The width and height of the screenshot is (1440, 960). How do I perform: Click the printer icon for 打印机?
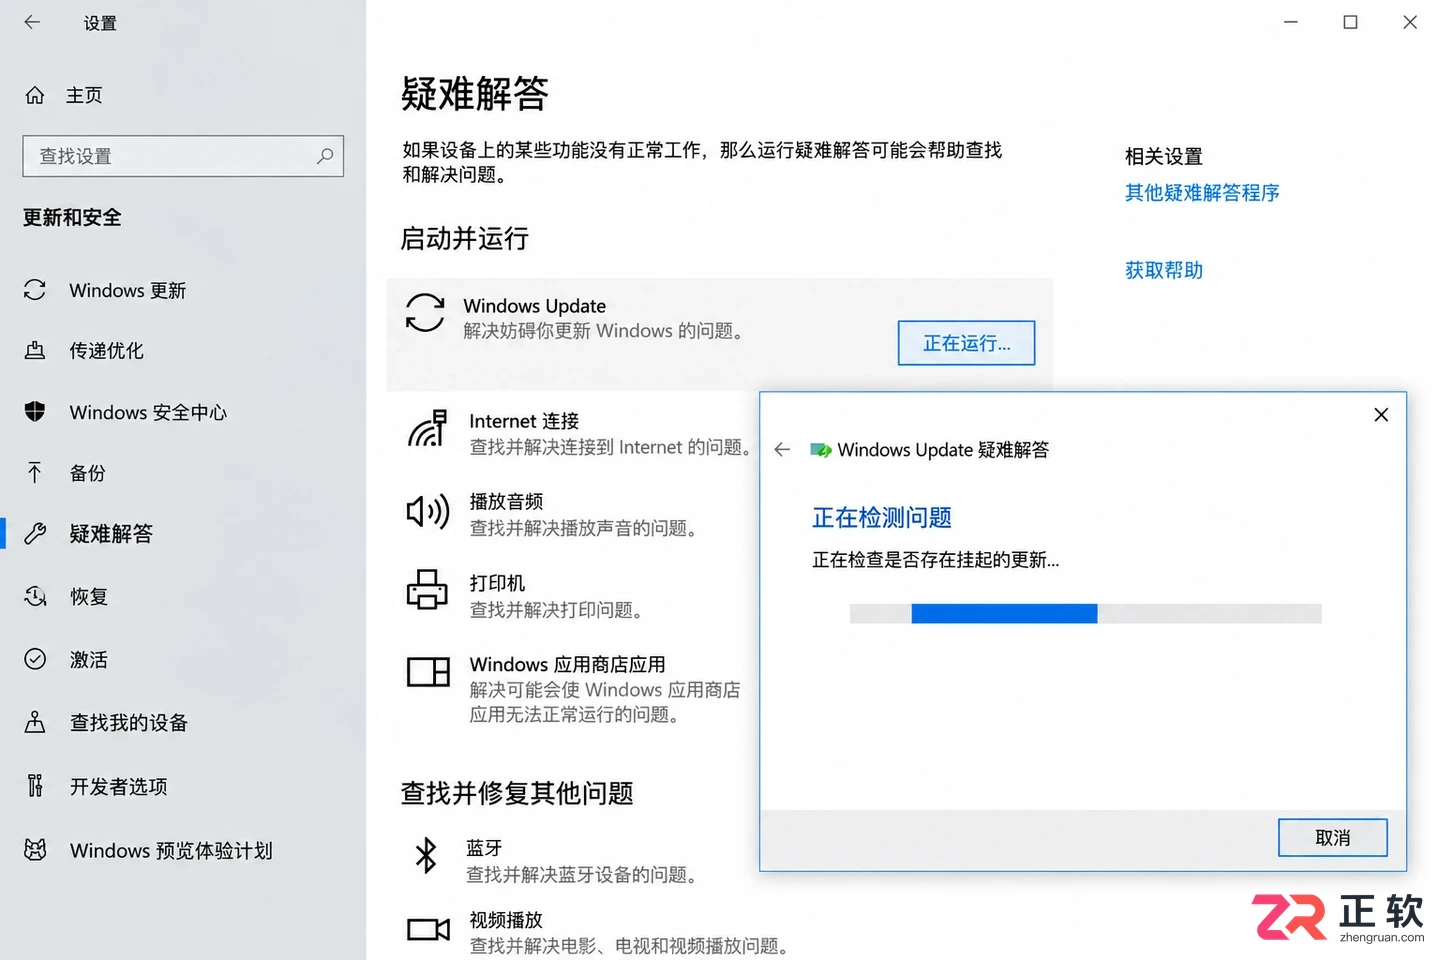pos(427,589)
